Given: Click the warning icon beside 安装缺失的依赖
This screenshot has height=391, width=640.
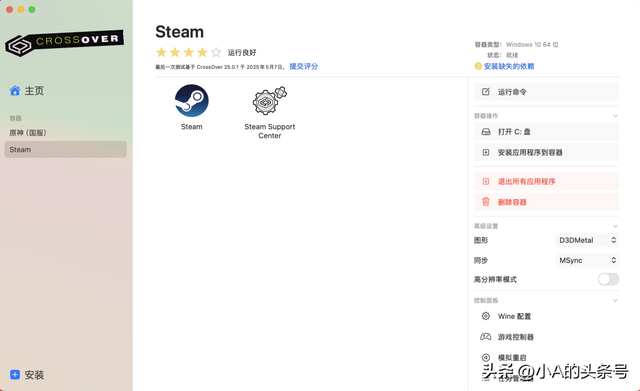Looking at the screenshot, I should tap(478, 66).
